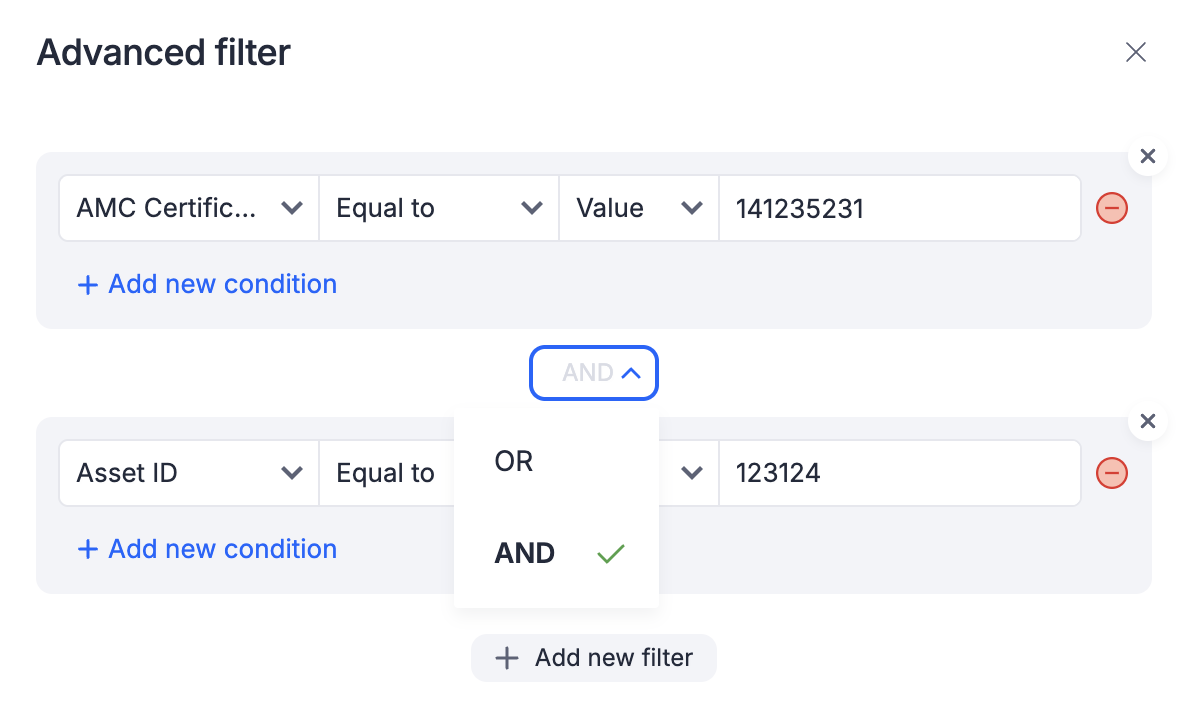Click the plus icon in second Add new condition
Screen dimensions: 1186x718
coord(88,549)
